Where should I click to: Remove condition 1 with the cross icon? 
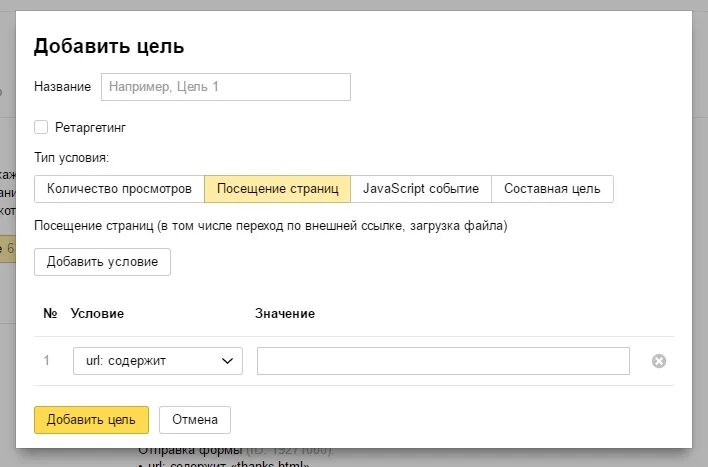point(659,361)
